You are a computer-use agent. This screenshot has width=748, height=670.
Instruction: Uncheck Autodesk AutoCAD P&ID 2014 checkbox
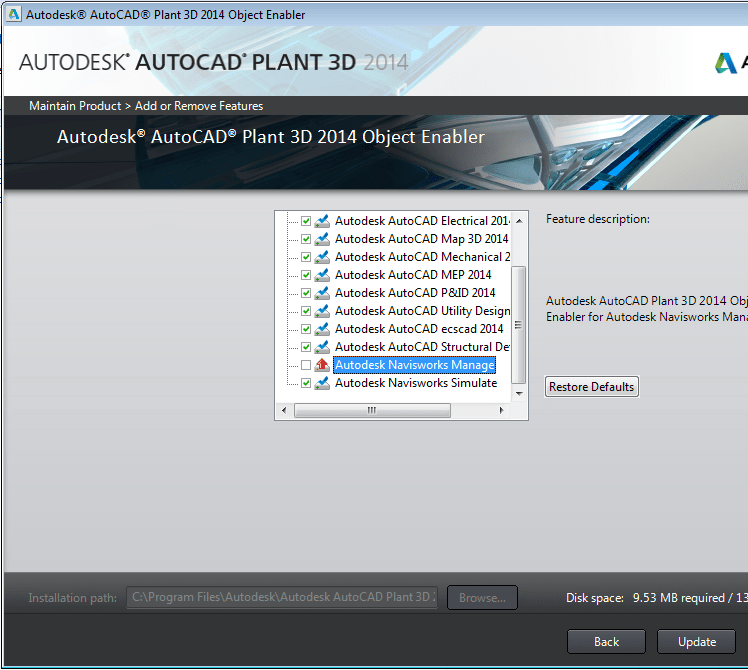click(x=306, y=293)
